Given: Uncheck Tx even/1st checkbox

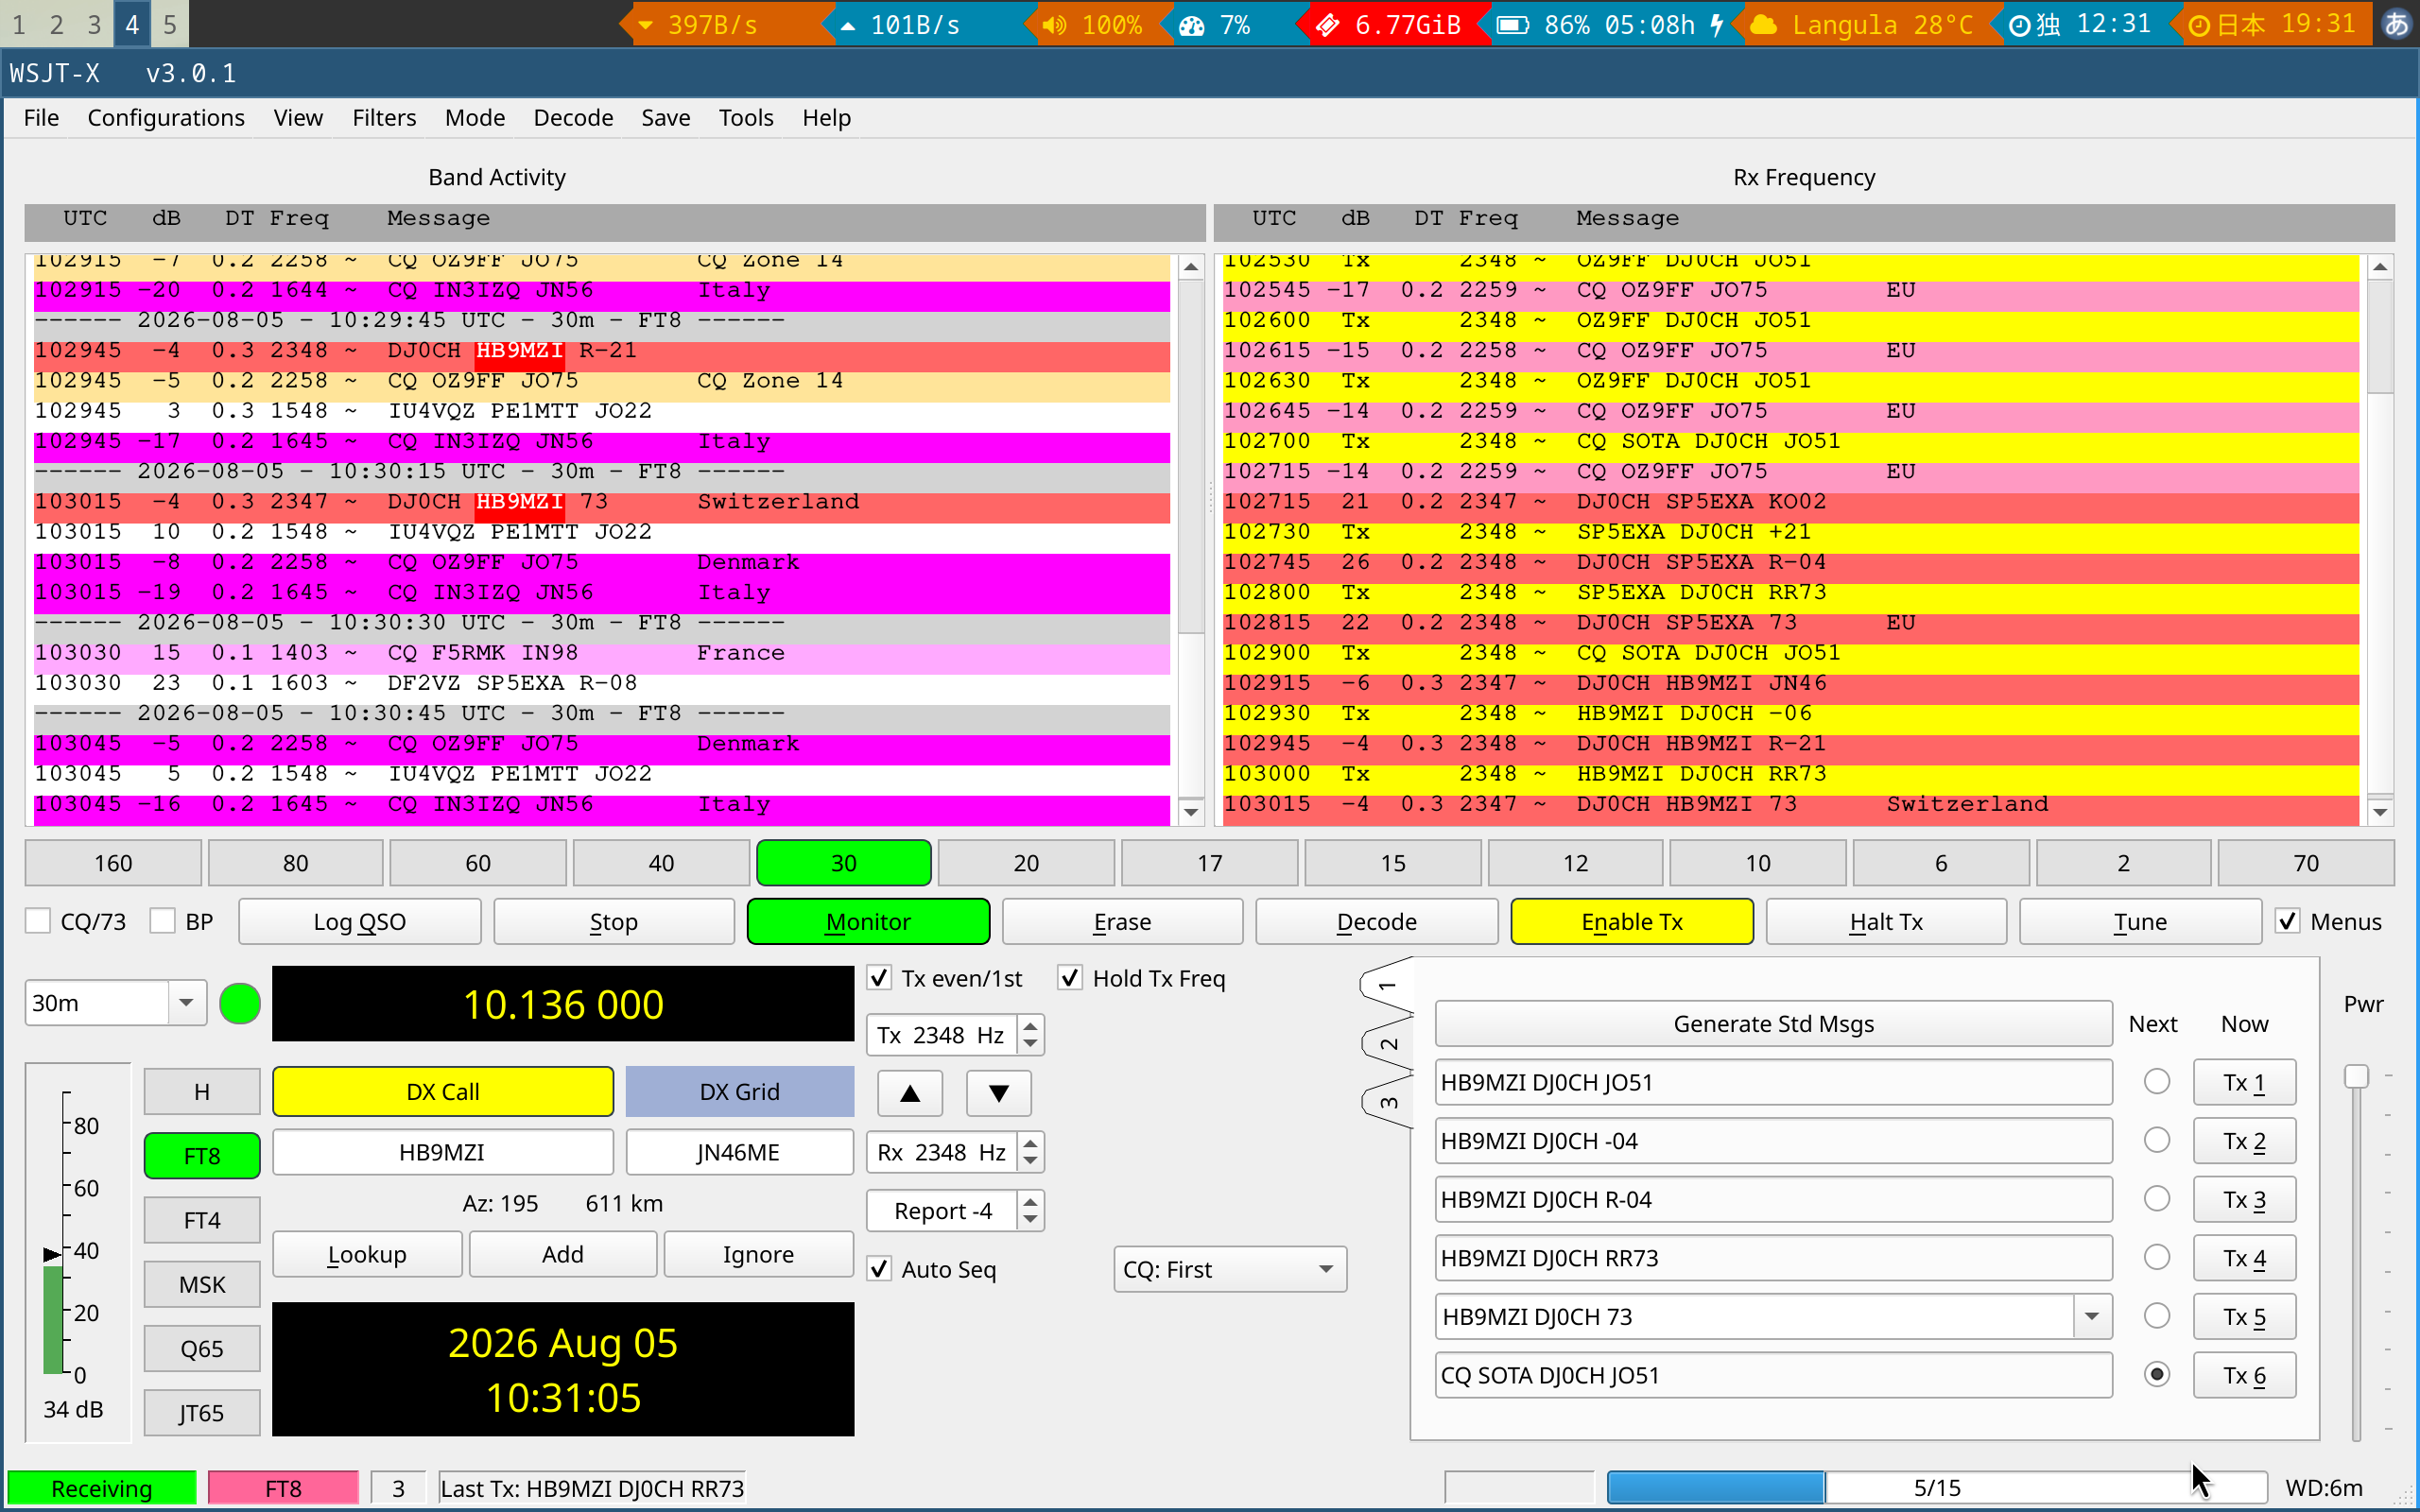Looking at the screenshot, I should (x=879, y=978).
